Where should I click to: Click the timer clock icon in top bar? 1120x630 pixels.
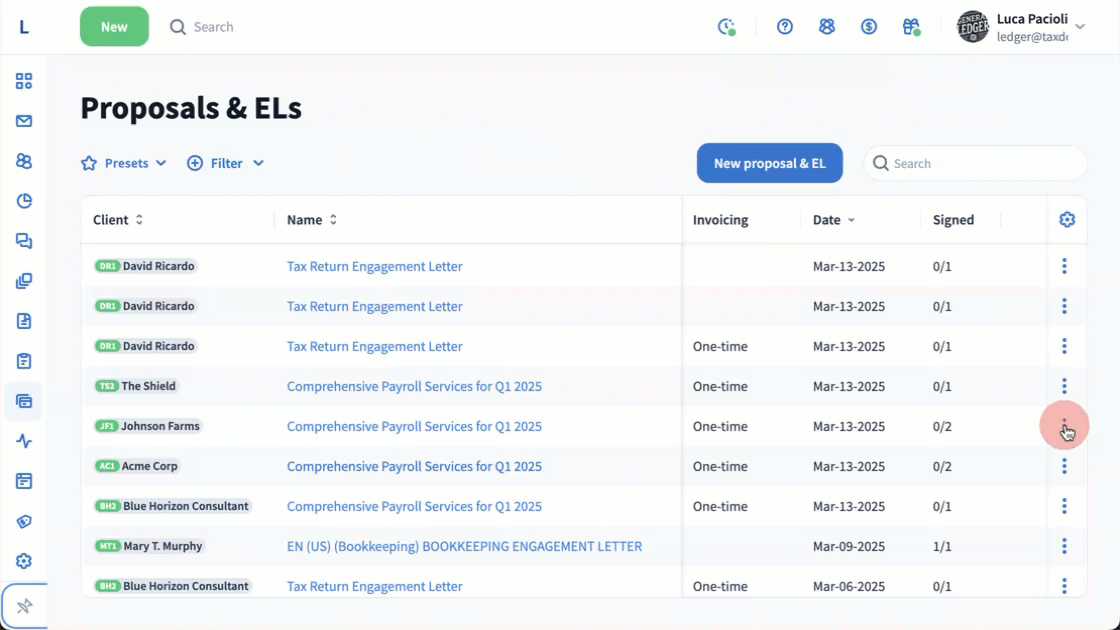tap(727, 27)
